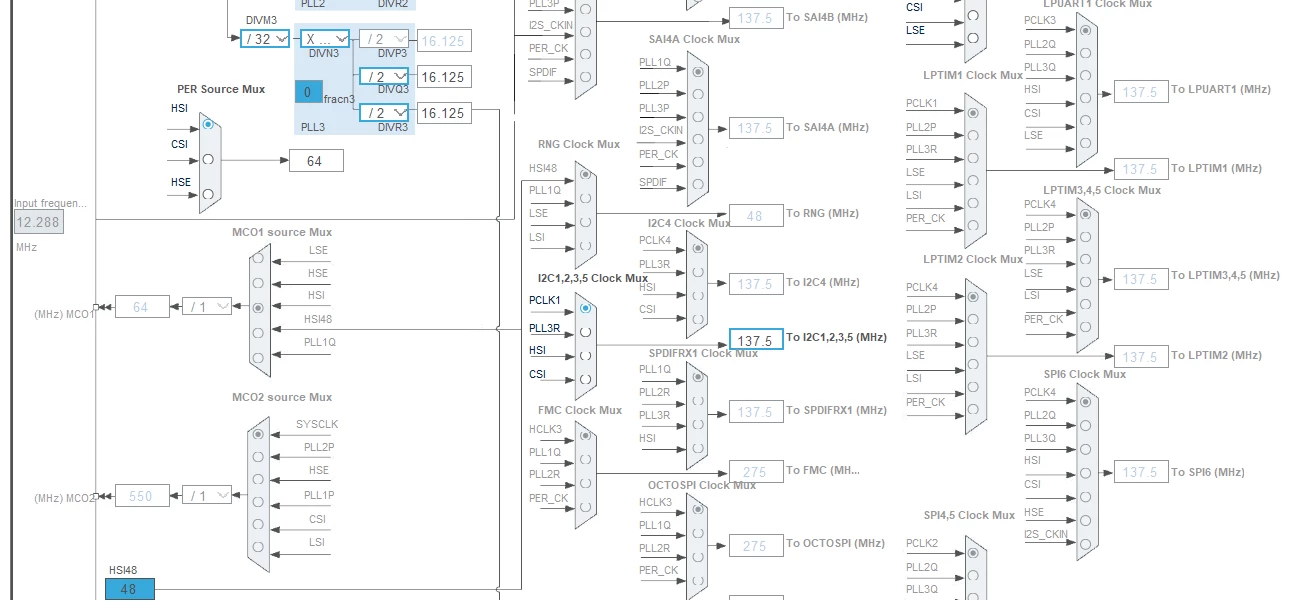1305x601 pixels.
Task: Choose SPDIF in SAI4A Clock Mux
Action: click(697, 185)
